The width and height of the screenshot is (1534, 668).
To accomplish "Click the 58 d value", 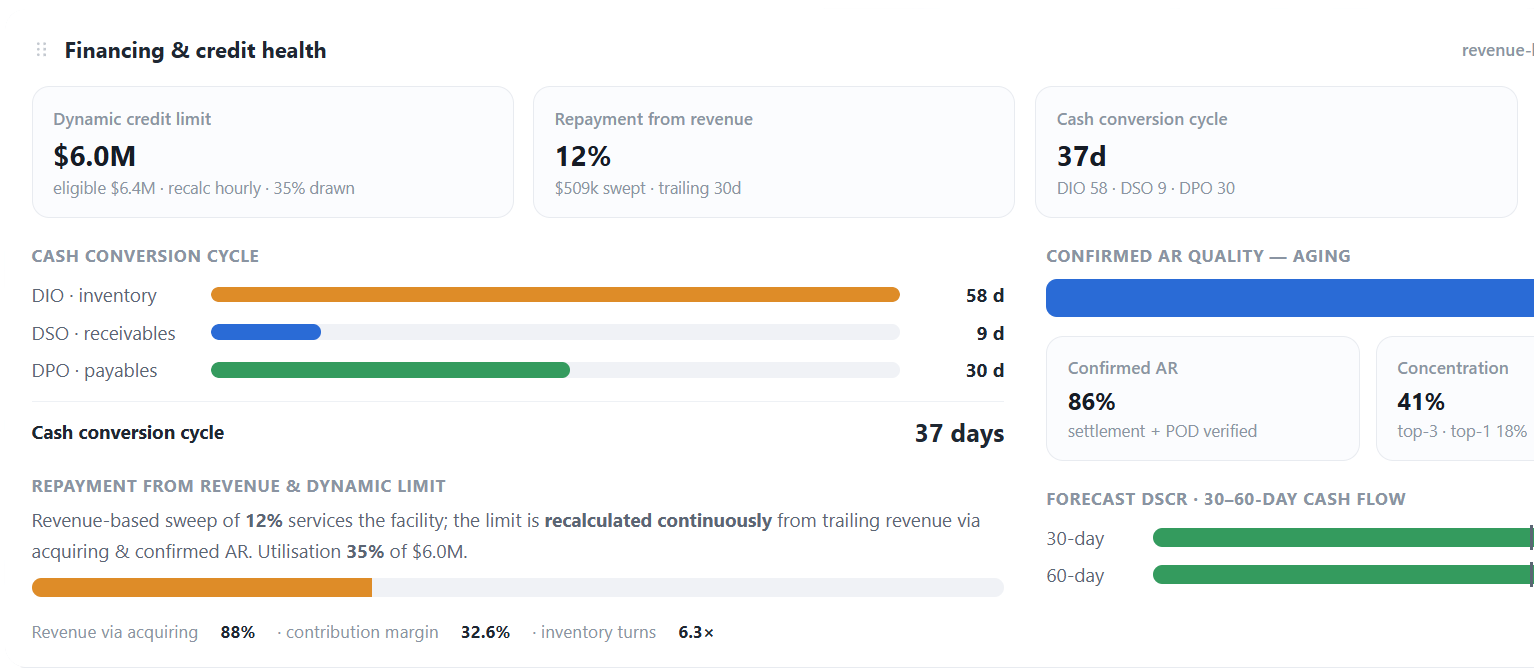I will [985, 296].
